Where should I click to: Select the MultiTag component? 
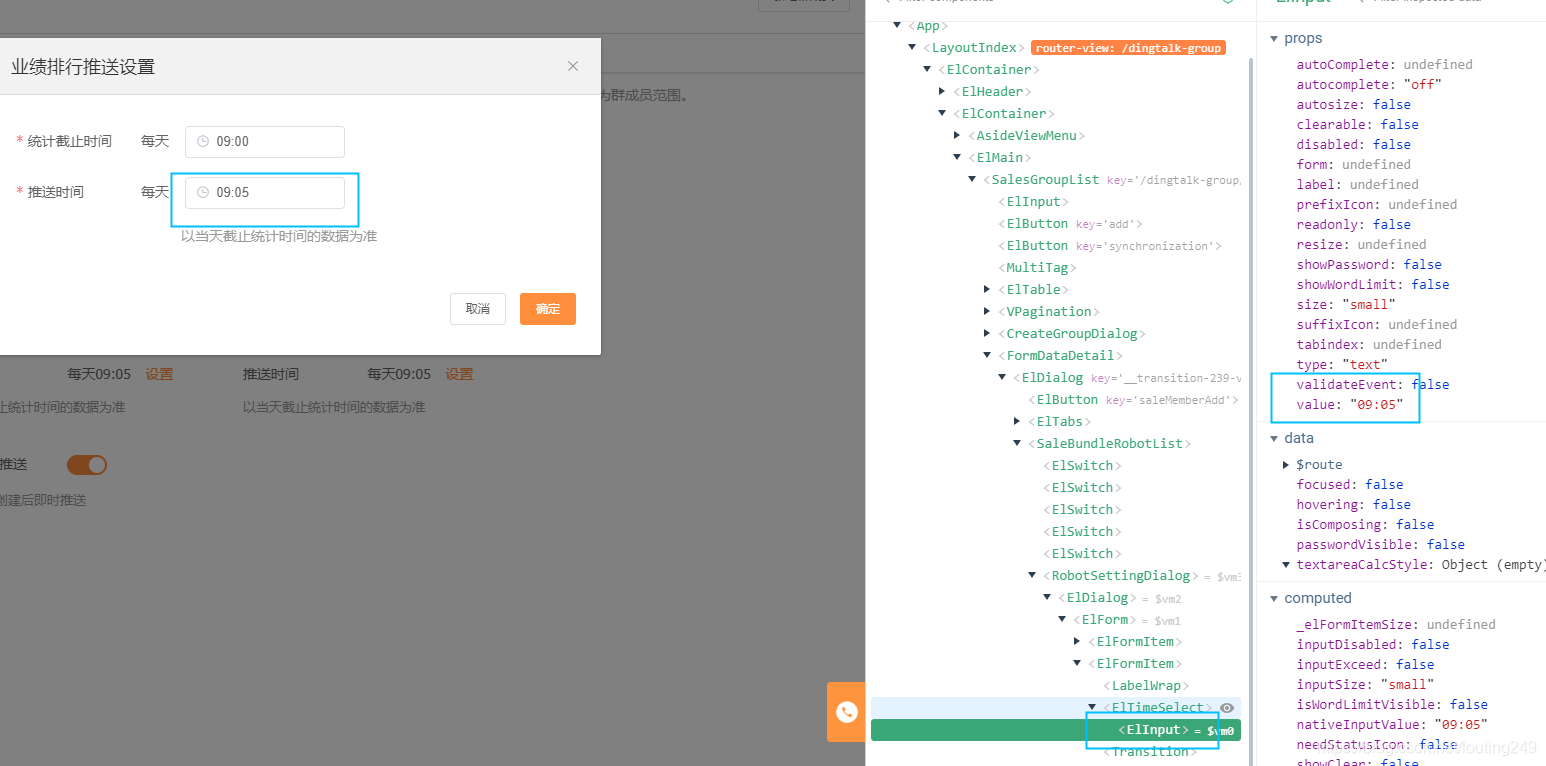(x=1037, y=268)
